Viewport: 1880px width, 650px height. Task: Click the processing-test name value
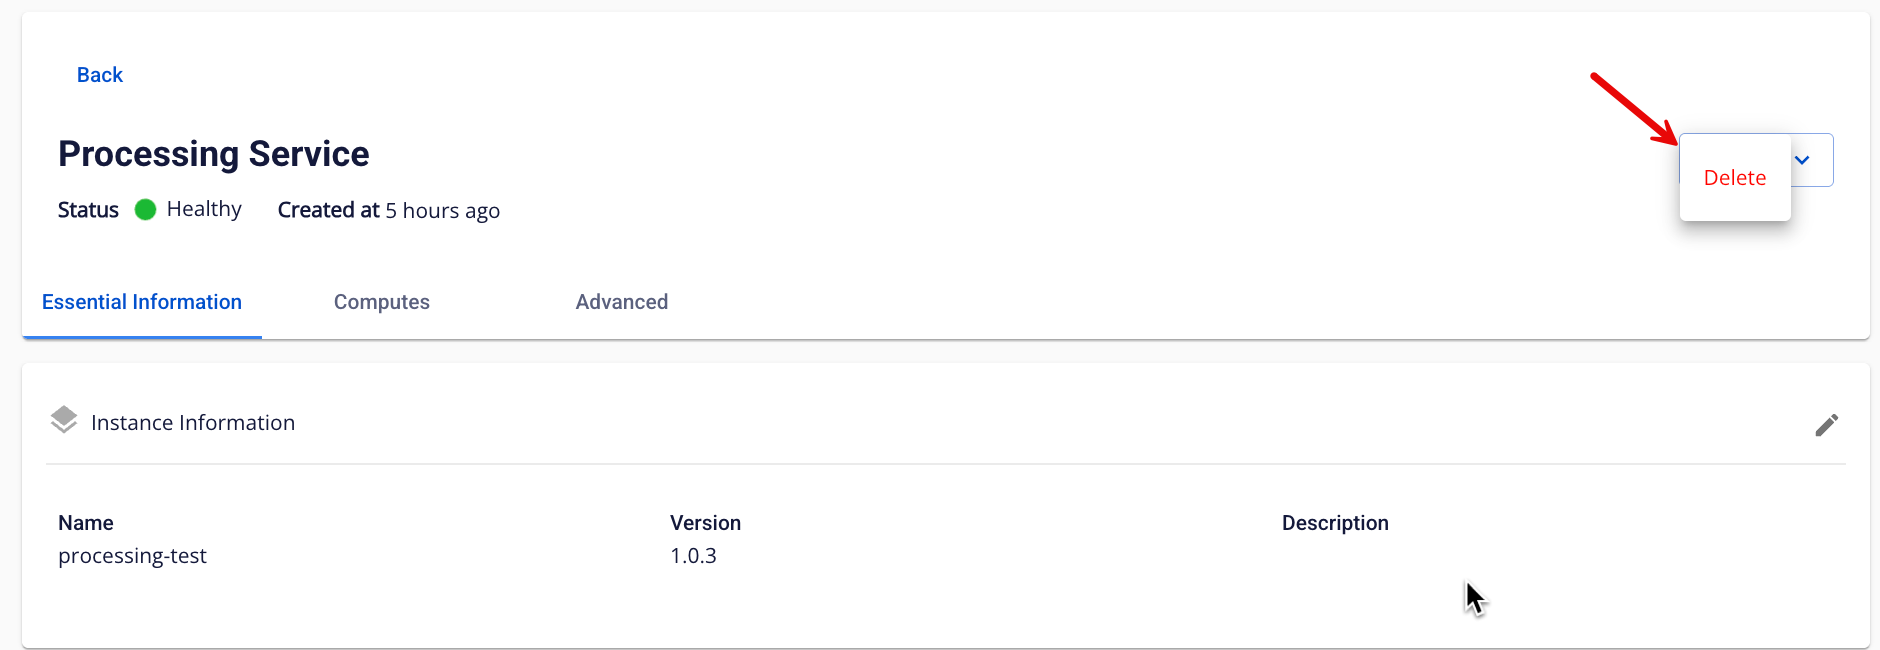click(x=132, y=556)
